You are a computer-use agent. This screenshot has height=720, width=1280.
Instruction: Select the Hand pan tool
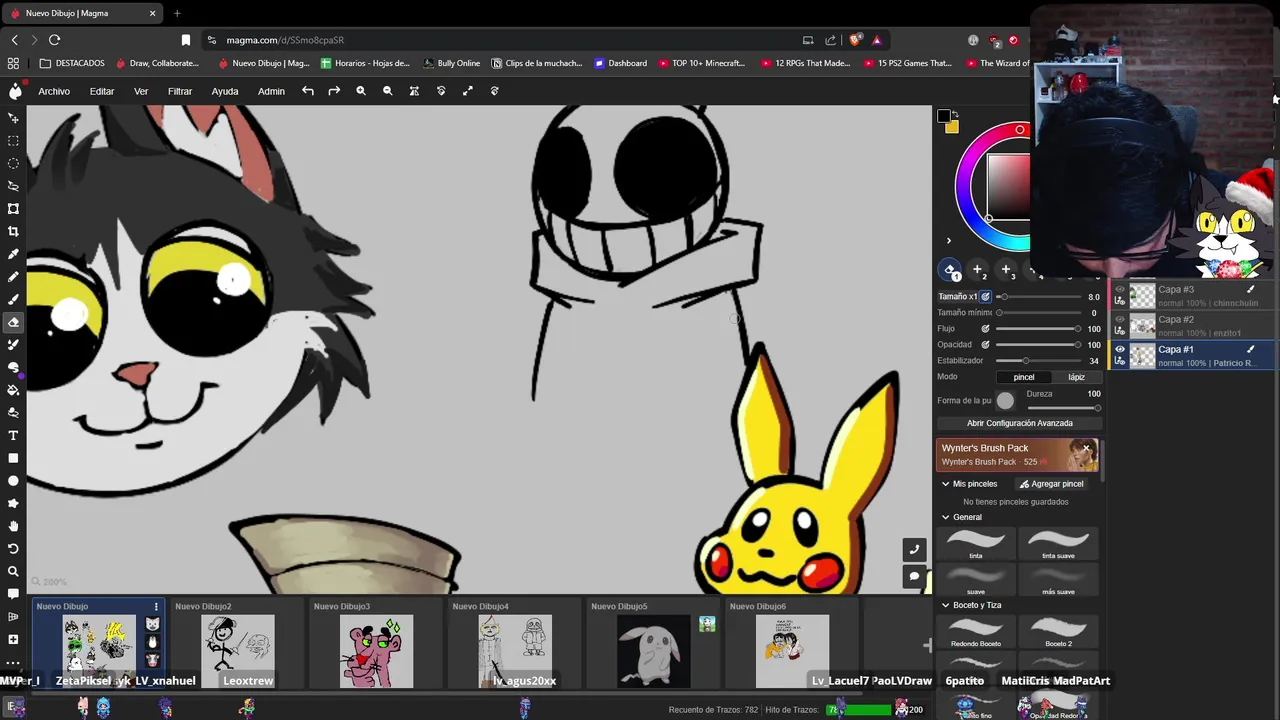point(14,526)
